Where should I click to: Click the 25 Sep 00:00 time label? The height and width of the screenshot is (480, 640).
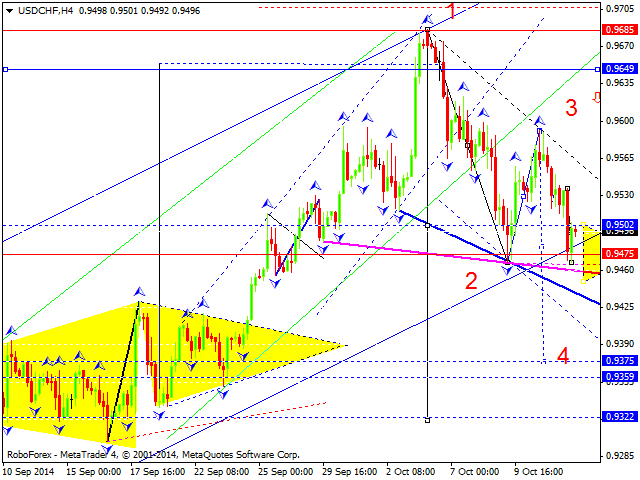pos(285,470)
